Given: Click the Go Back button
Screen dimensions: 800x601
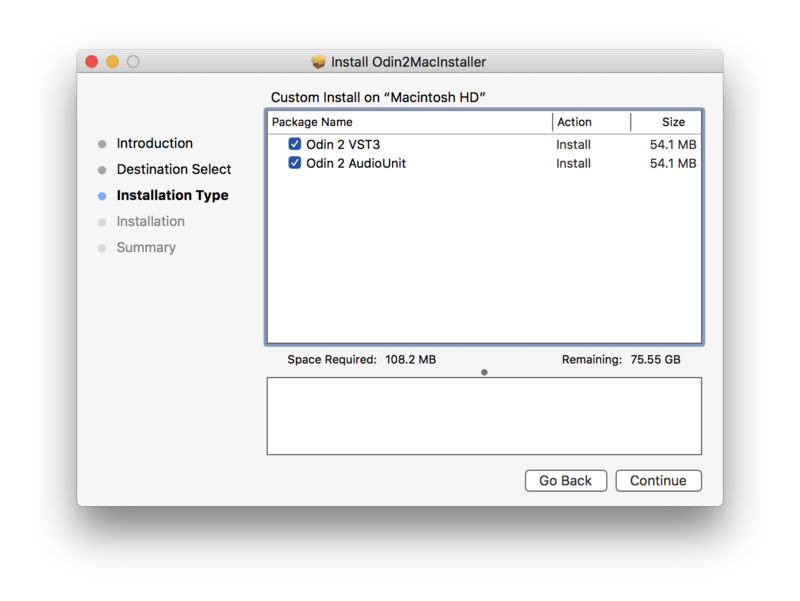Looking at the screenshot, I should (x=565, y=481).
